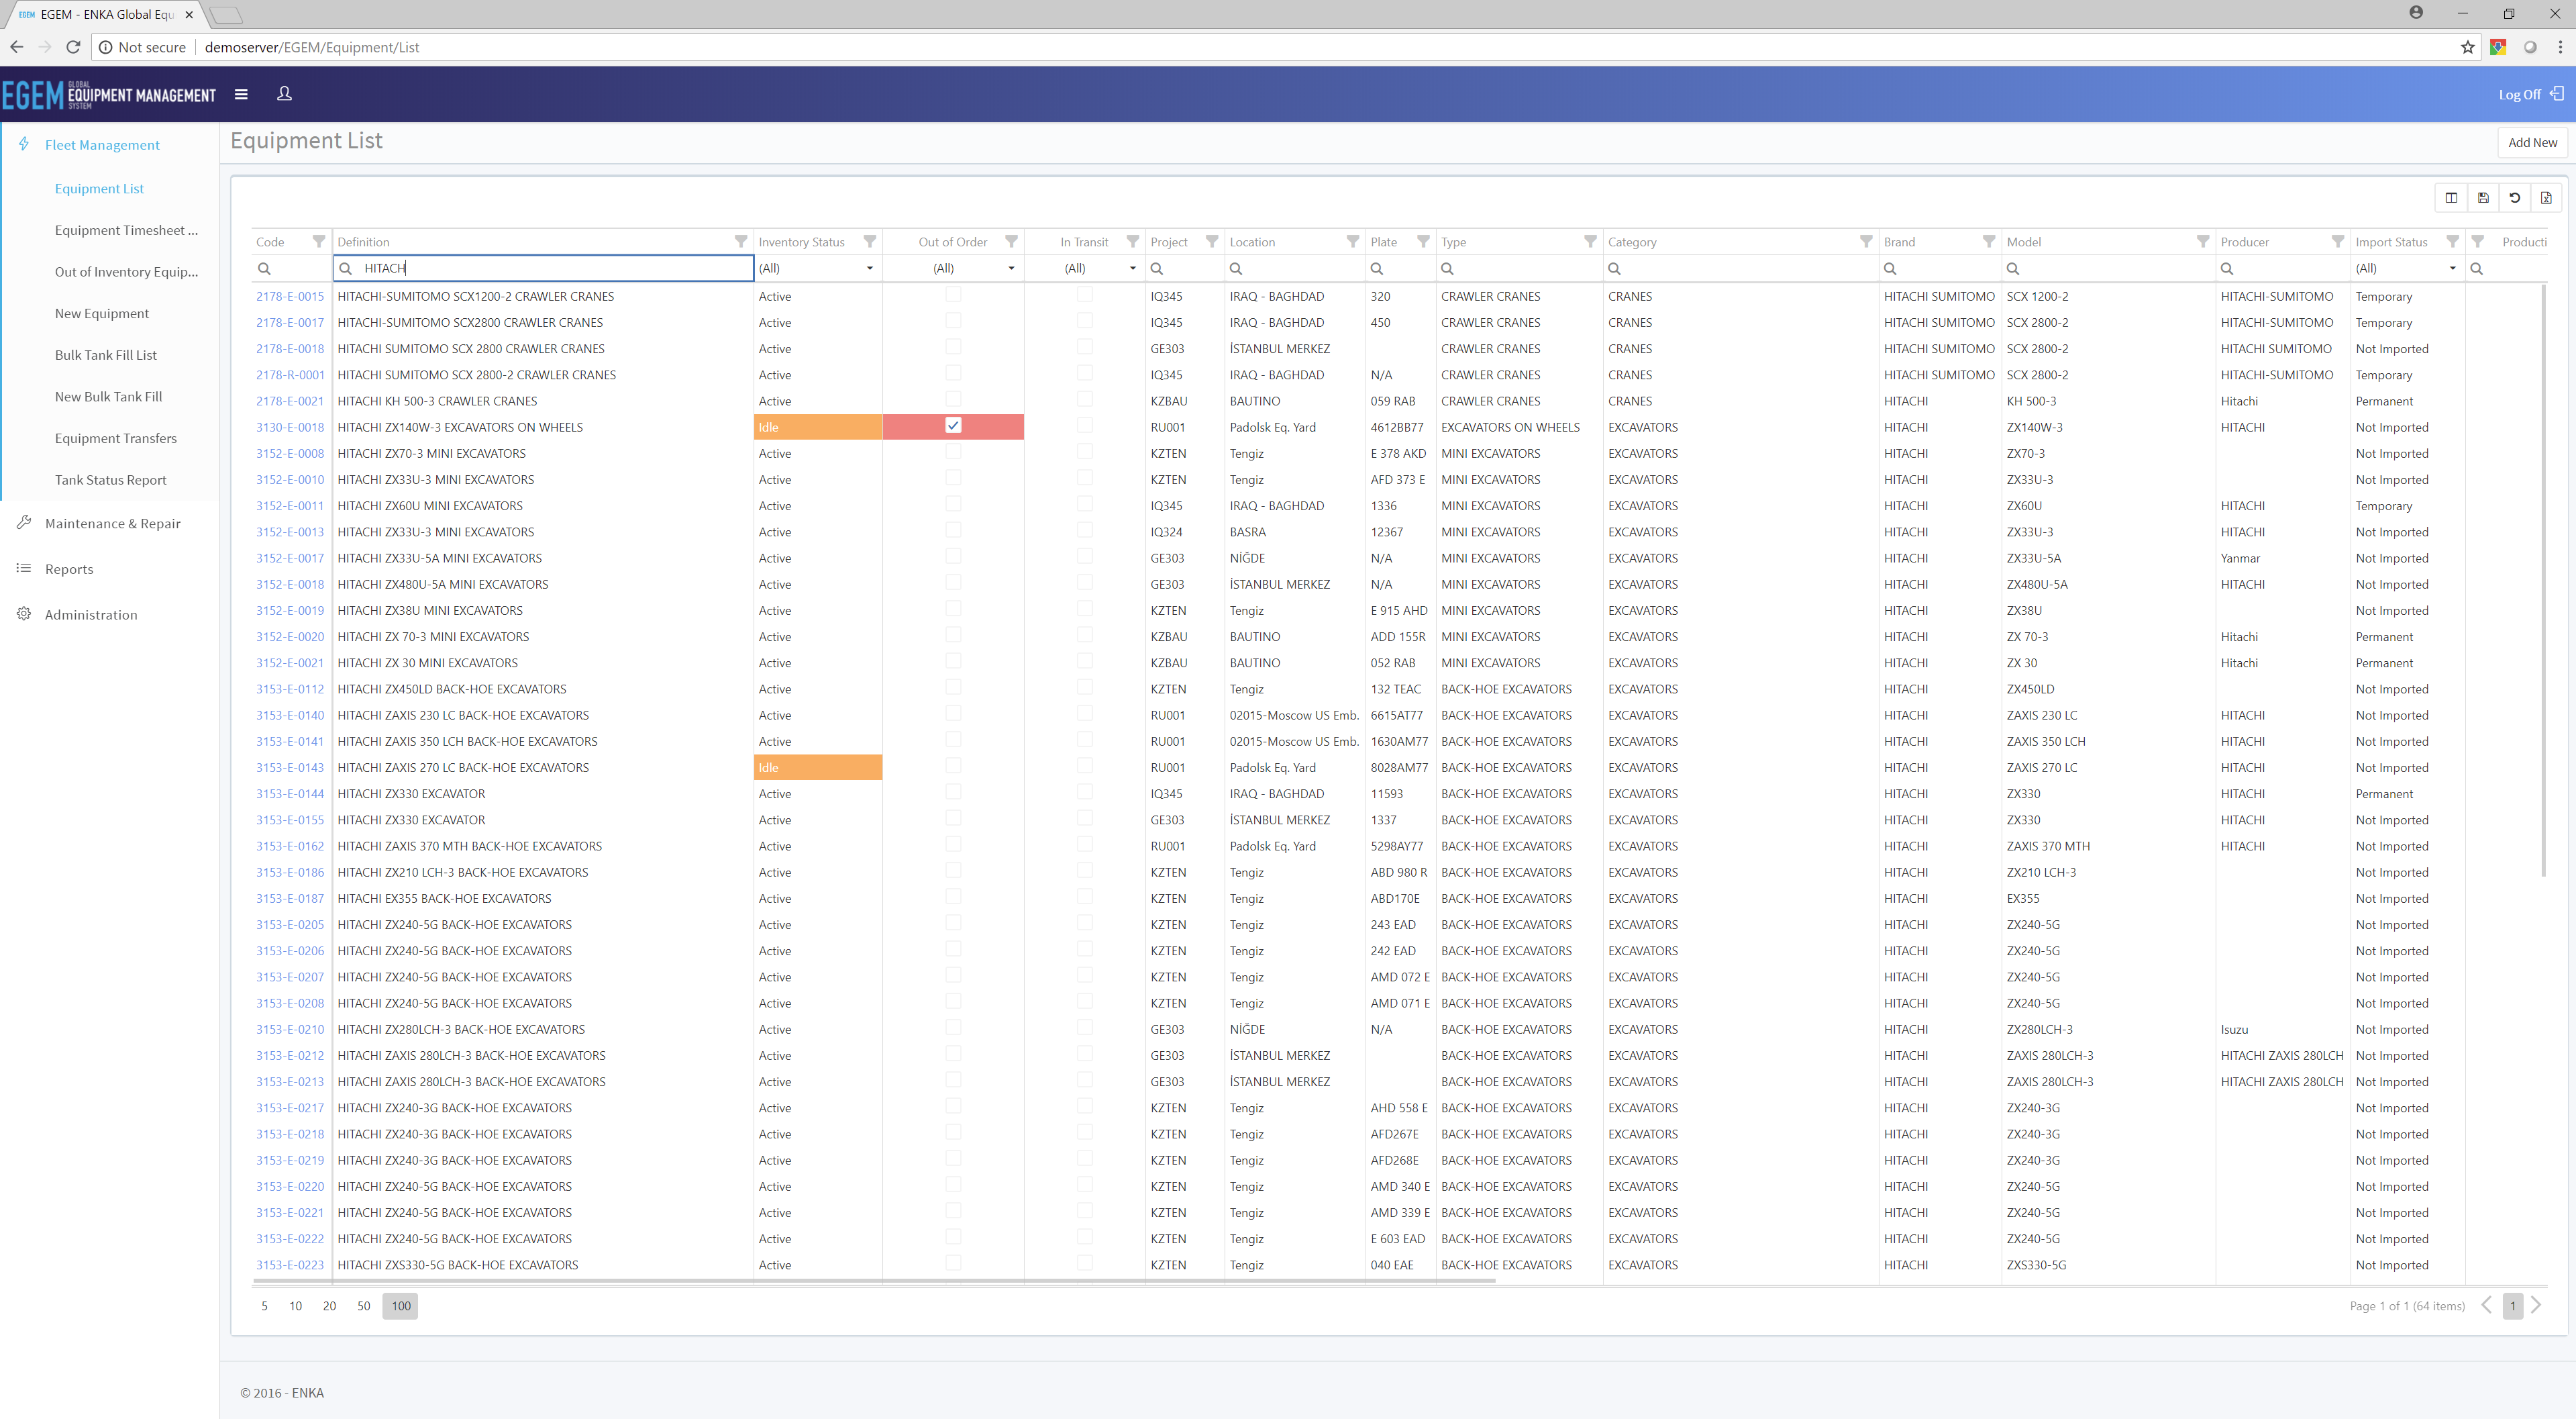Image resolution: width=2576 pixels, height=1419 pixels.
Task: Click the save layout floppy icon
Action: tap(2483, 198)
